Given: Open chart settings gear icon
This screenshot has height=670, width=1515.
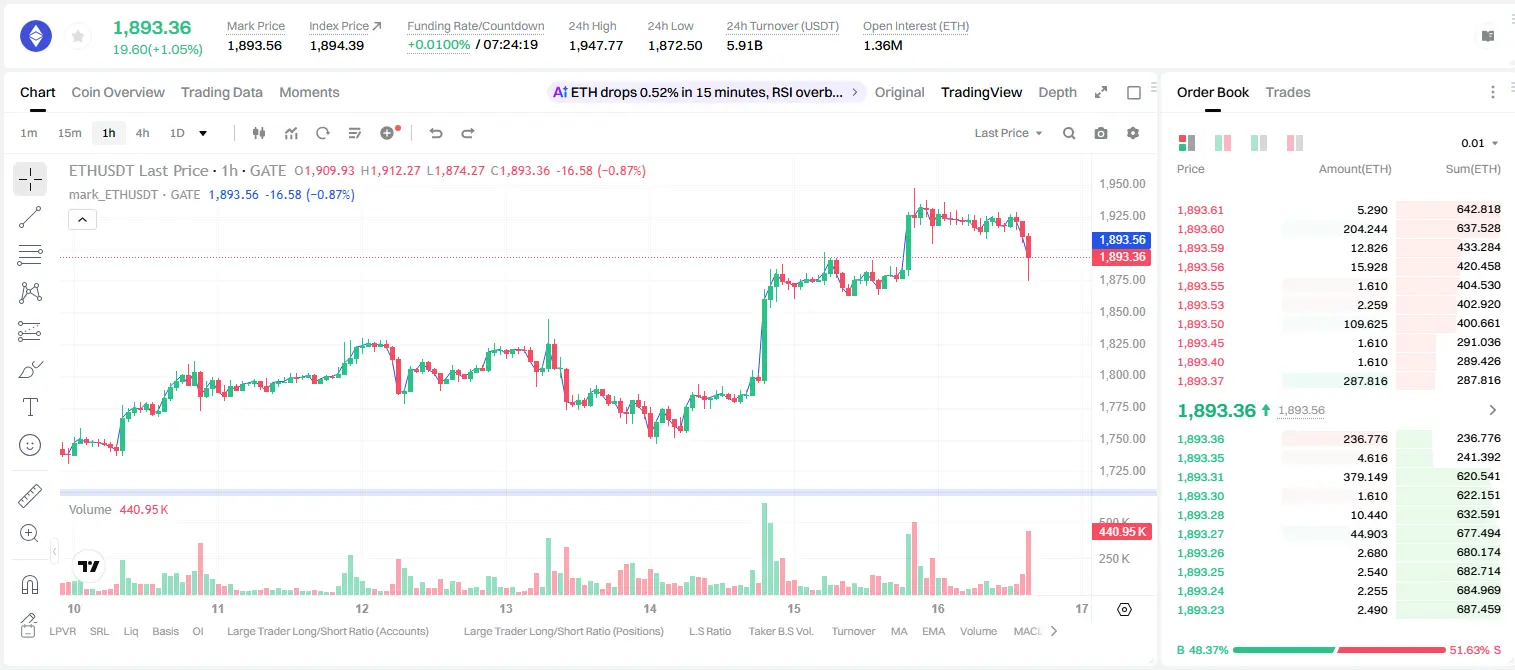Looking at the screenshot, I should pos(1133,133).
